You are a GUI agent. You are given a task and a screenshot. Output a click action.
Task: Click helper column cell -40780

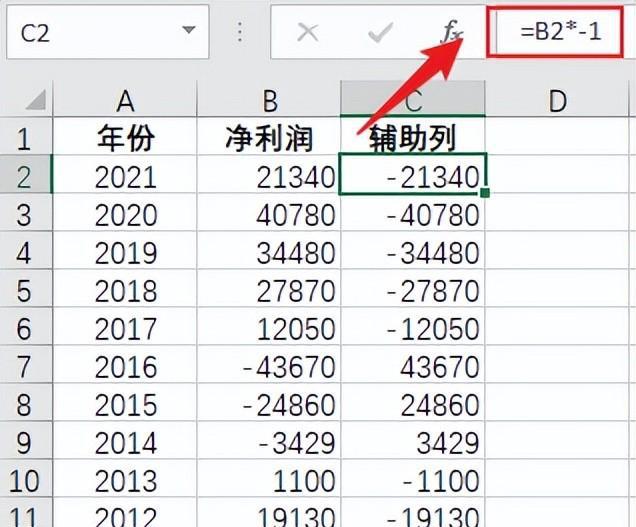pos(413,212)
